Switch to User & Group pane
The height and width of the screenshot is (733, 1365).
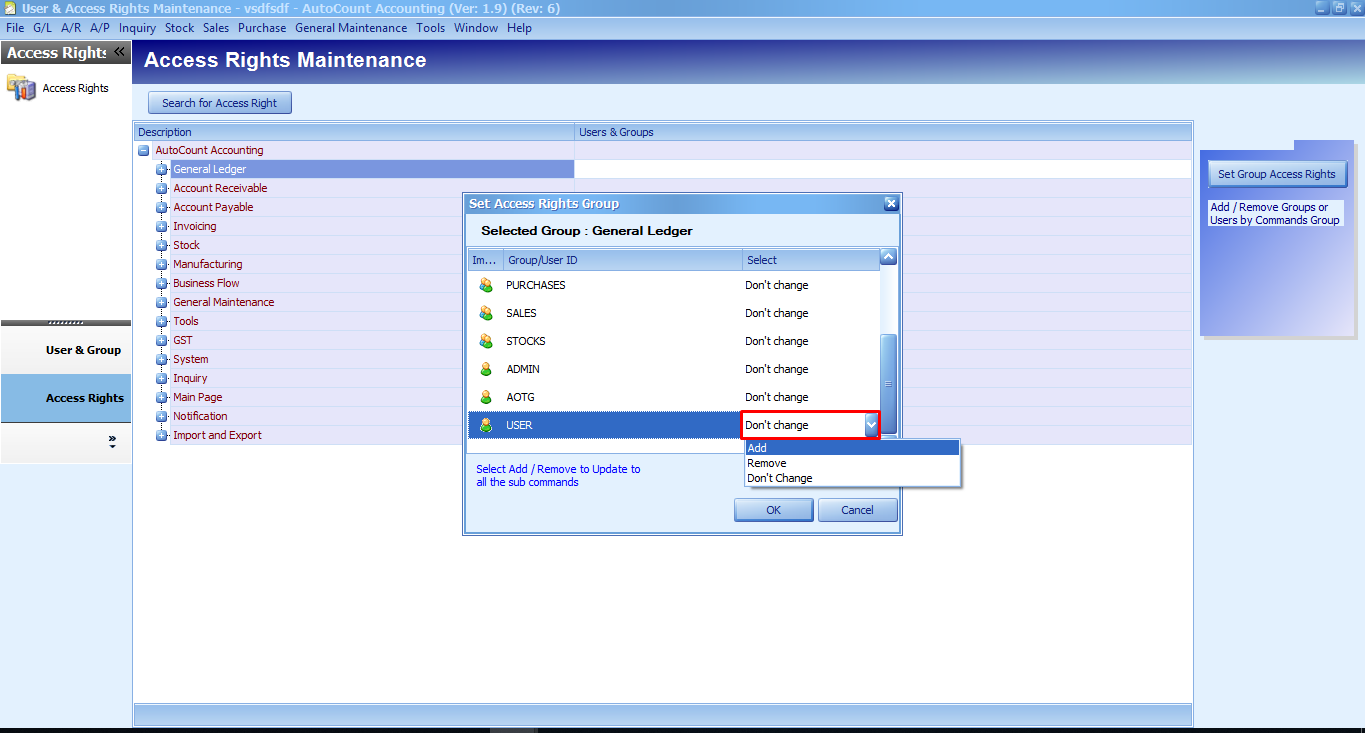pos(66,350)
